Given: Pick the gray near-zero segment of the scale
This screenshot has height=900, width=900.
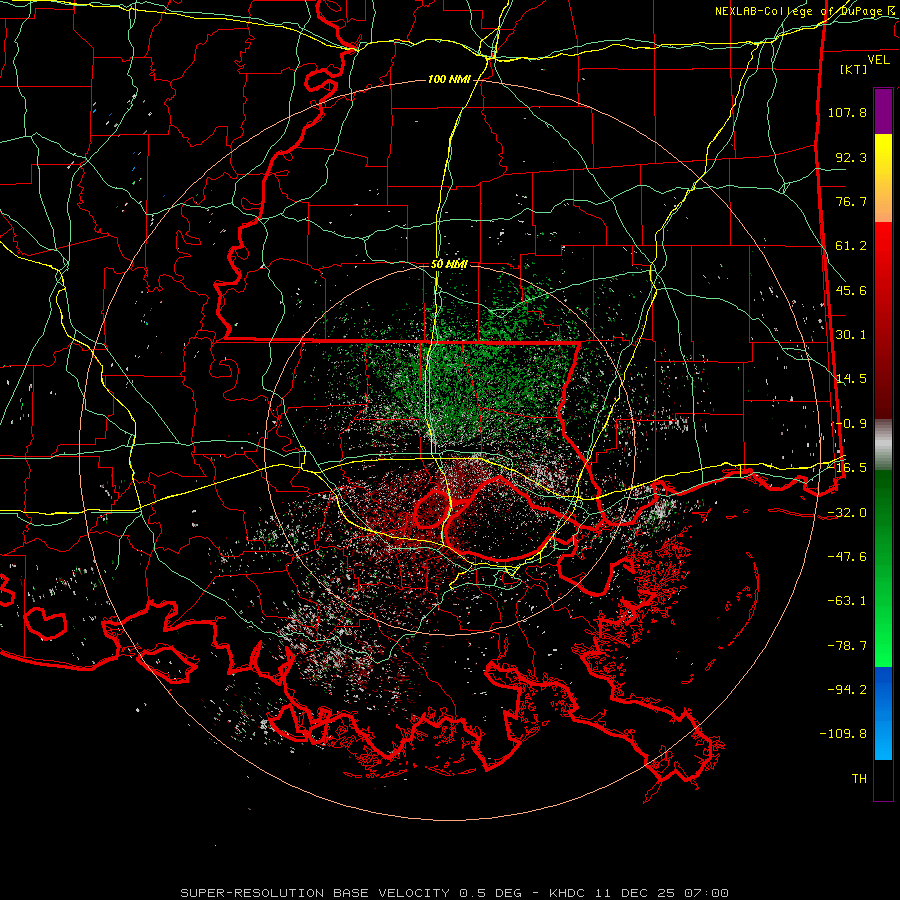Looking at the screenshot, I should [883, 445].
